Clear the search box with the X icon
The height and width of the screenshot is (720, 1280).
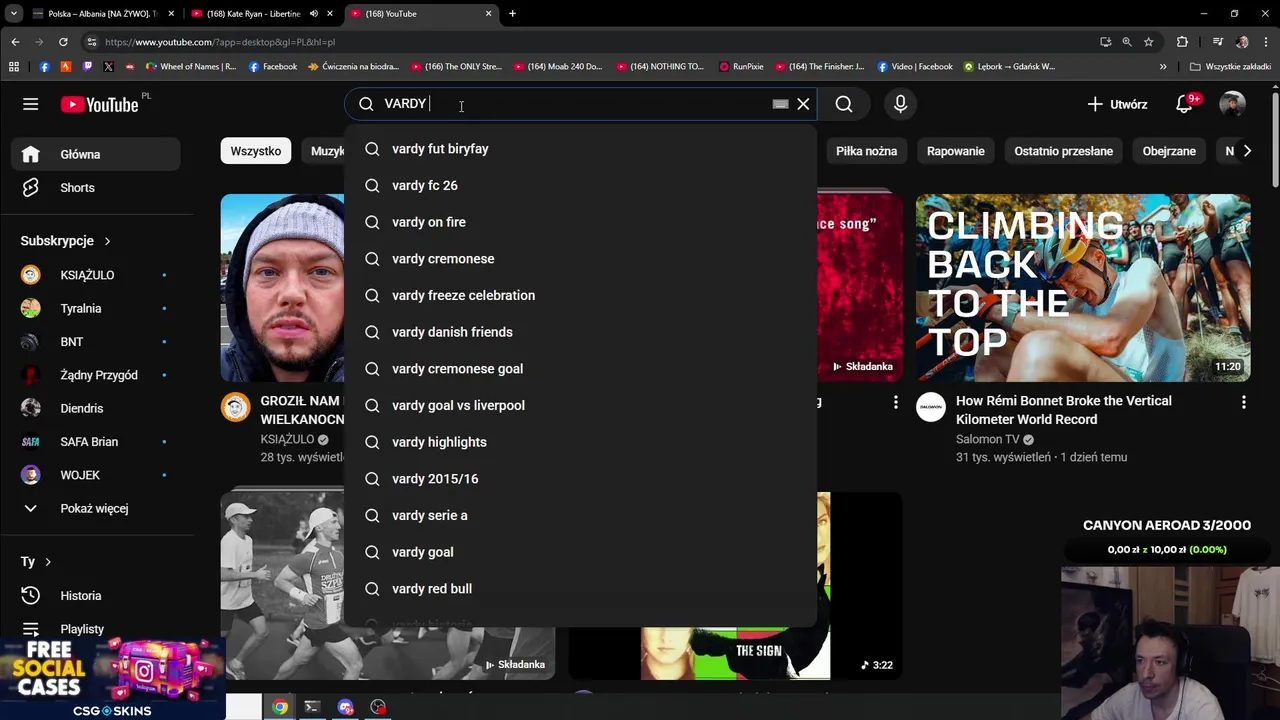(803, 104)
